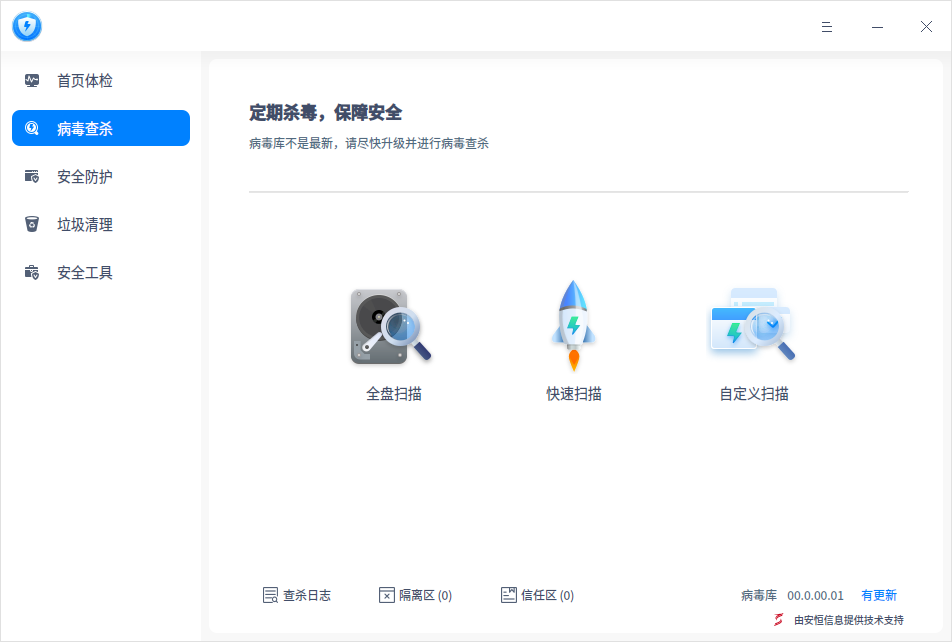Start full disk scan via hard drive icon
Viewport: 952px width, 642px height.
tap(390, 326)
